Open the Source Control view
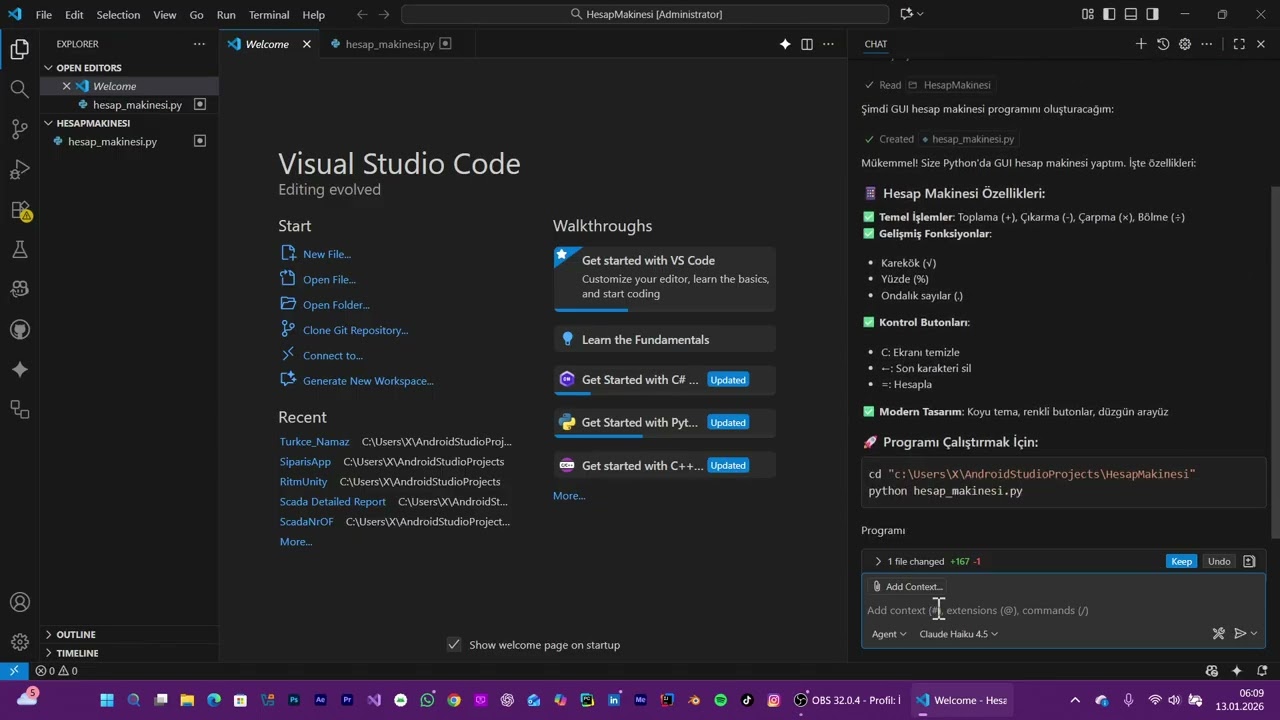This screenshot has width=1280, height=720. [x=19, y=129]
